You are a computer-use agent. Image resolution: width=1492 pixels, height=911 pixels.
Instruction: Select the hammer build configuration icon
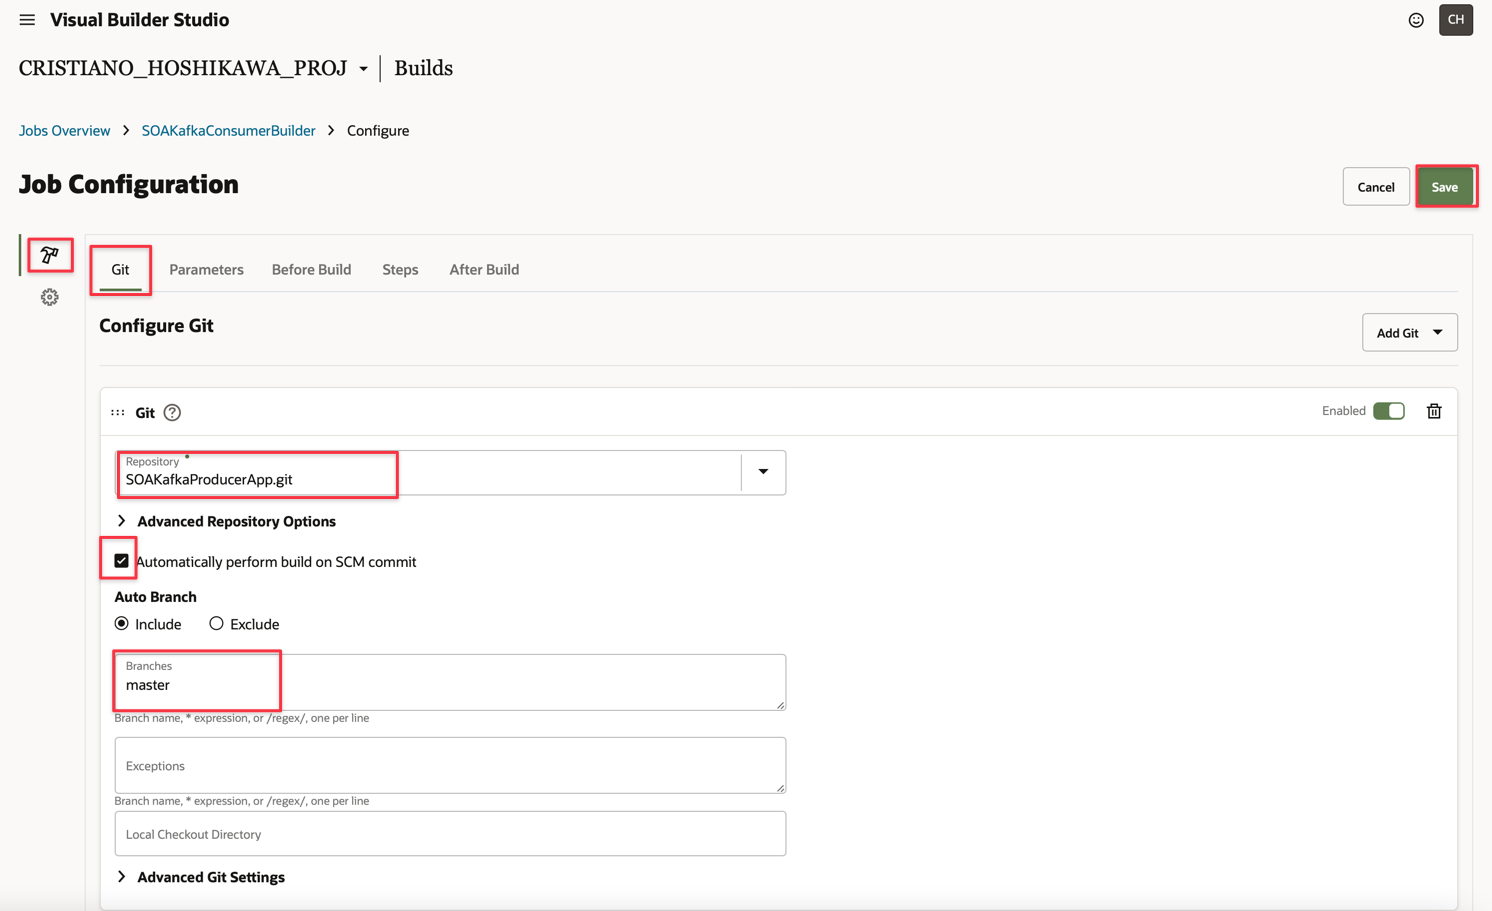(50, 255)
